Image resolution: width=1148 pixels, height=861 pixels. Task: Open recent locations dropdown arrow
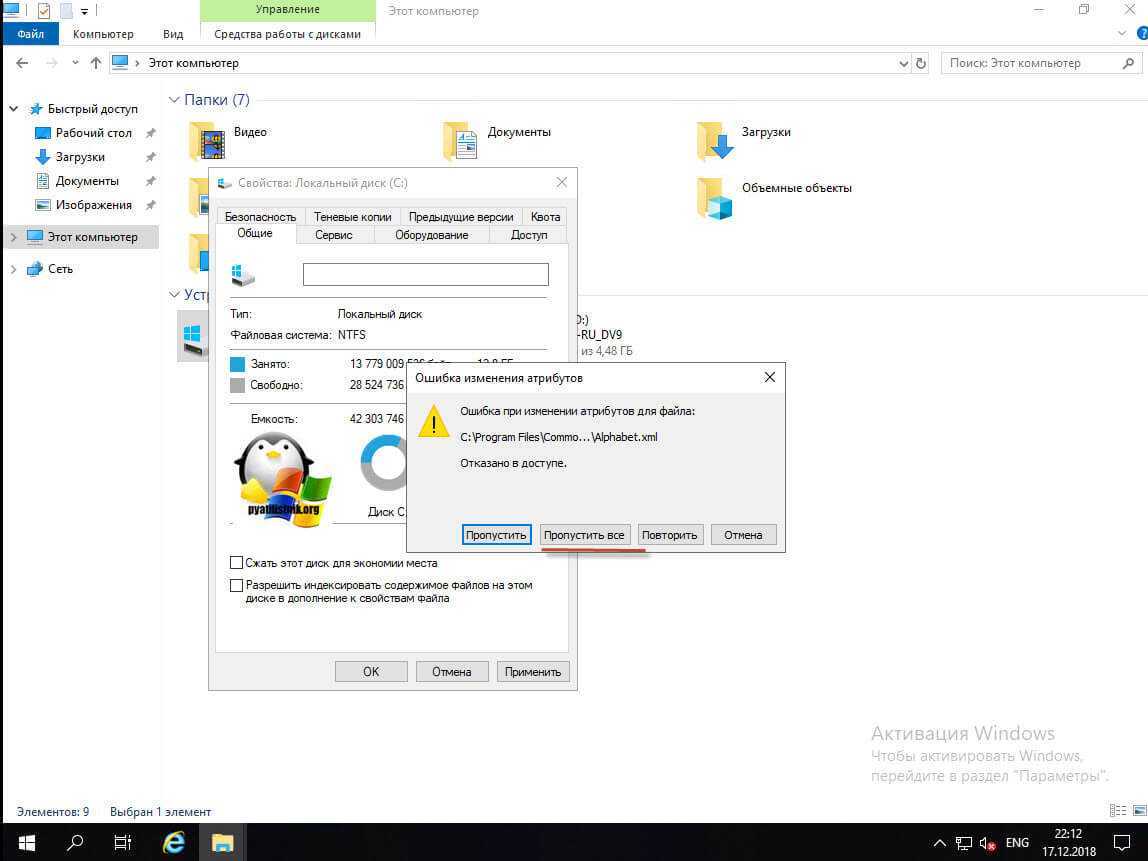pyautogui.click(x=75, y=63)
